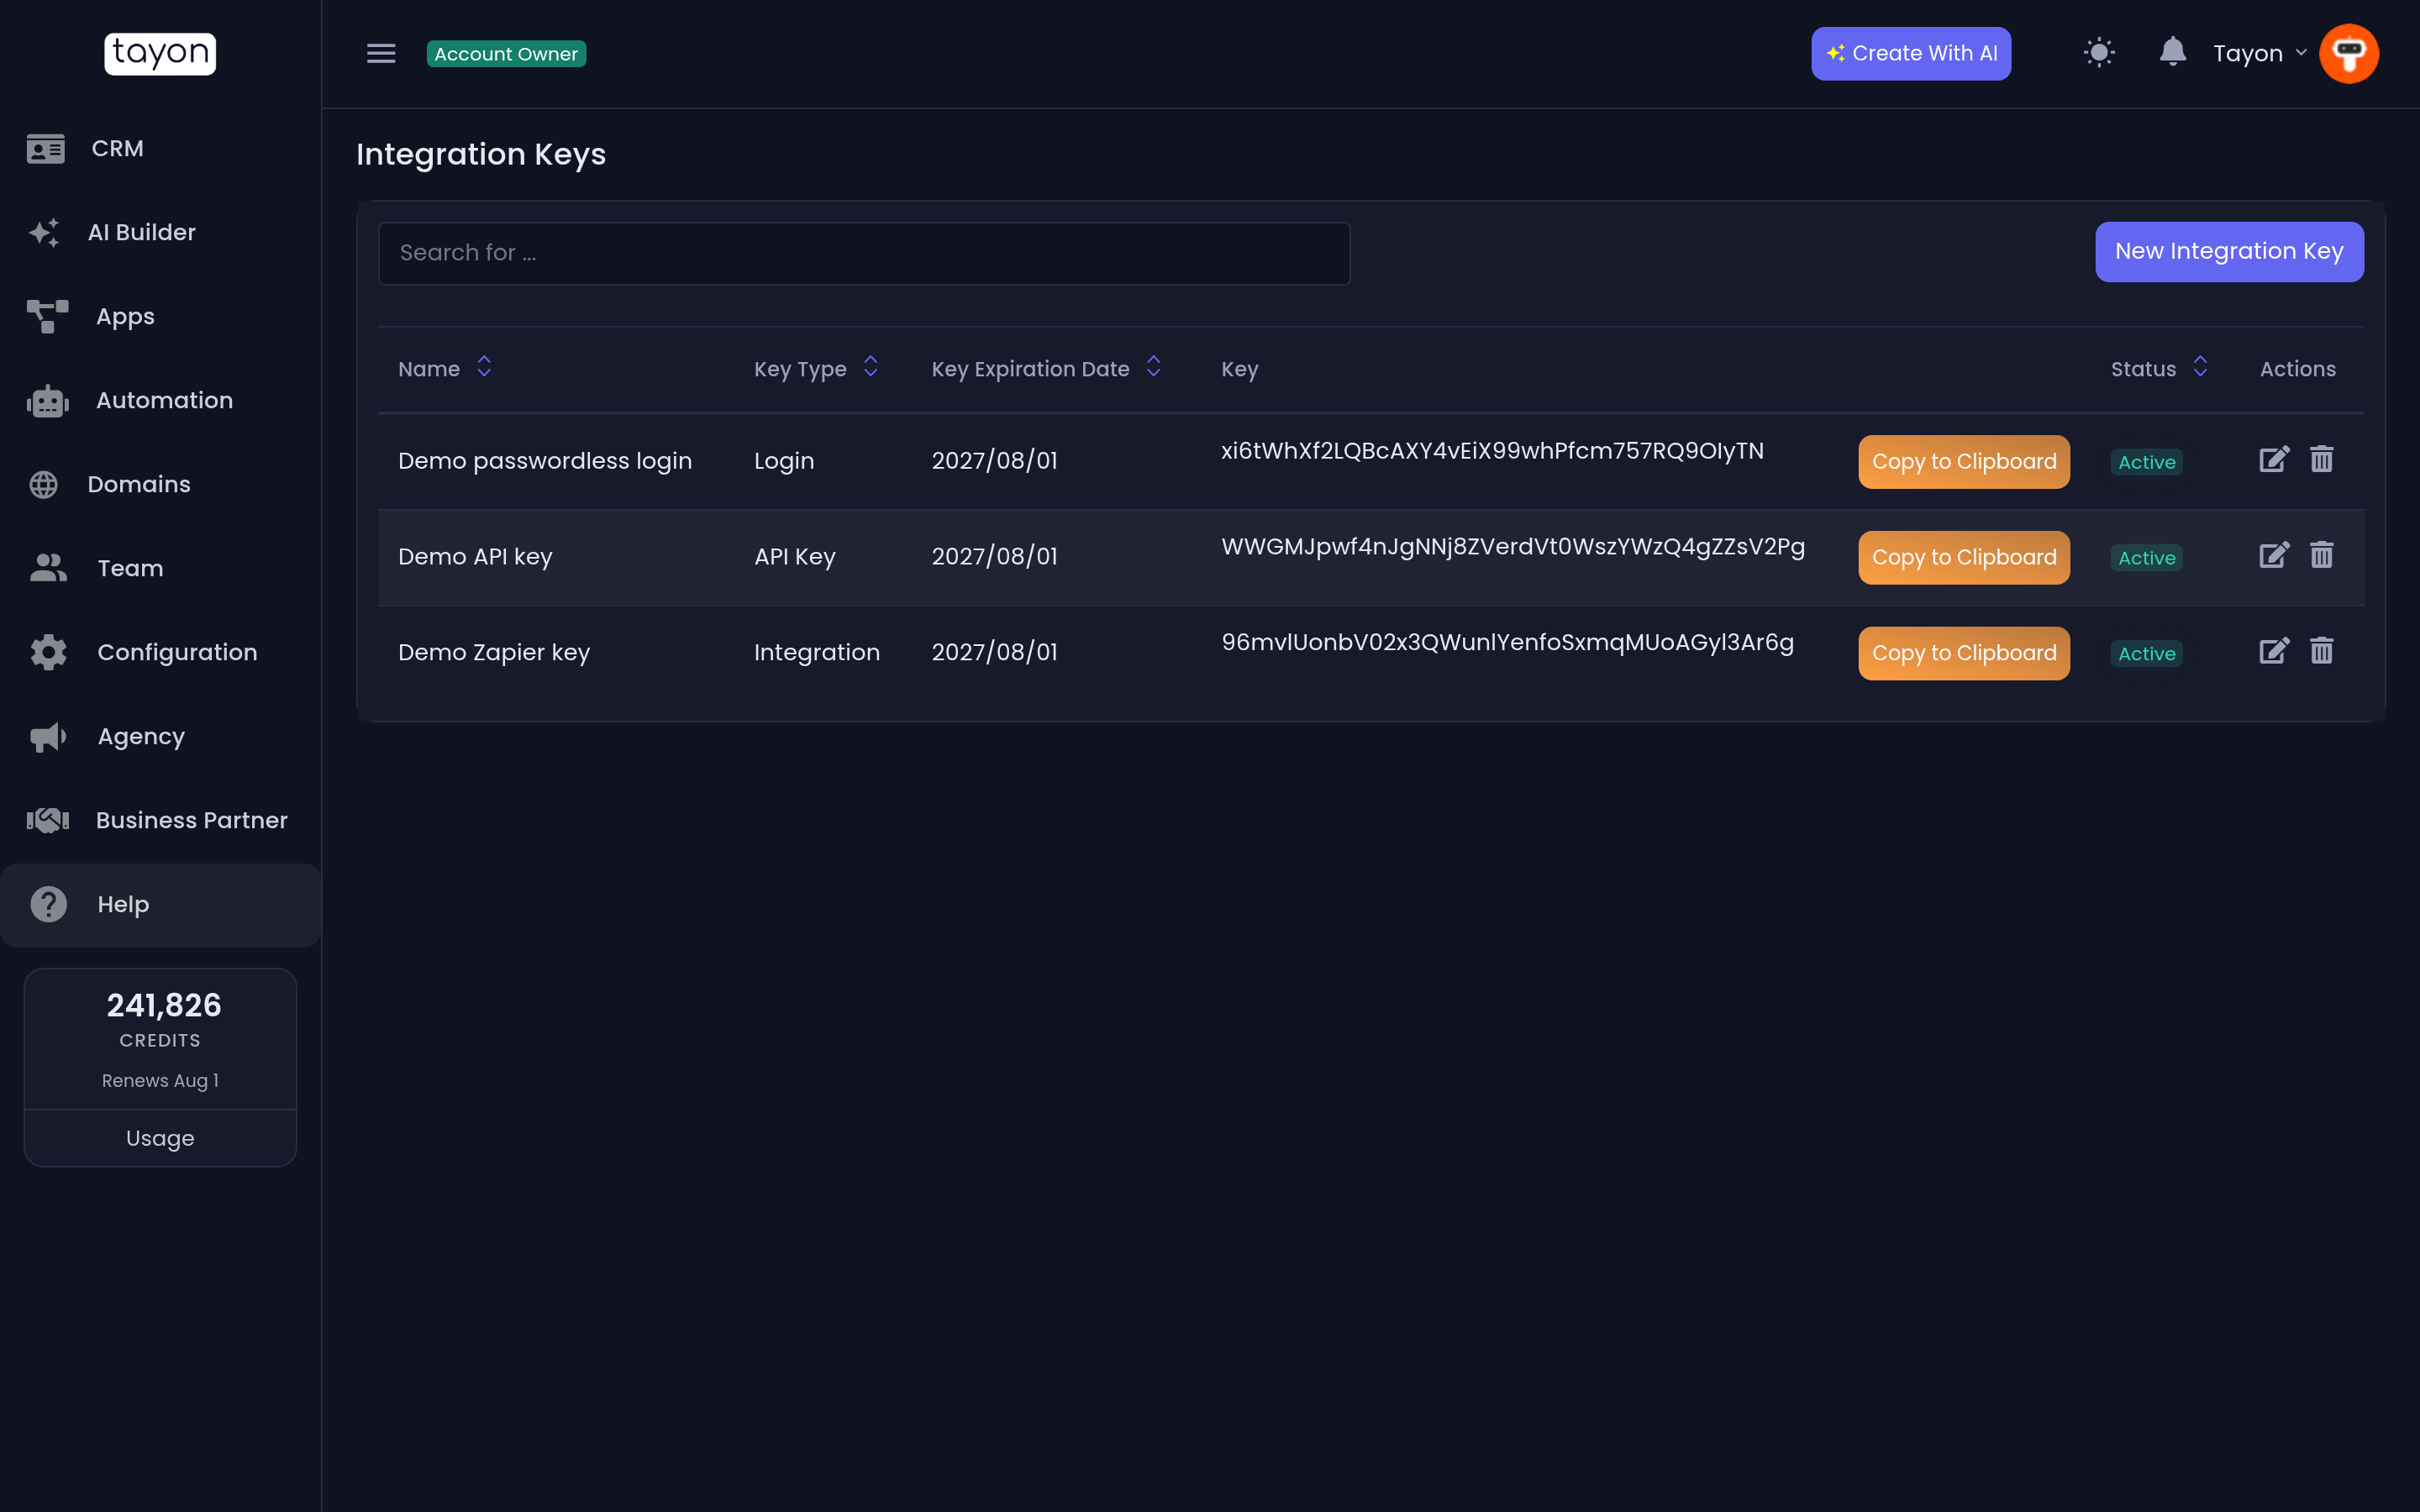Click expiration date of Demo Zapier key
Viewport: 2420px width, 1512px height.
994,652
